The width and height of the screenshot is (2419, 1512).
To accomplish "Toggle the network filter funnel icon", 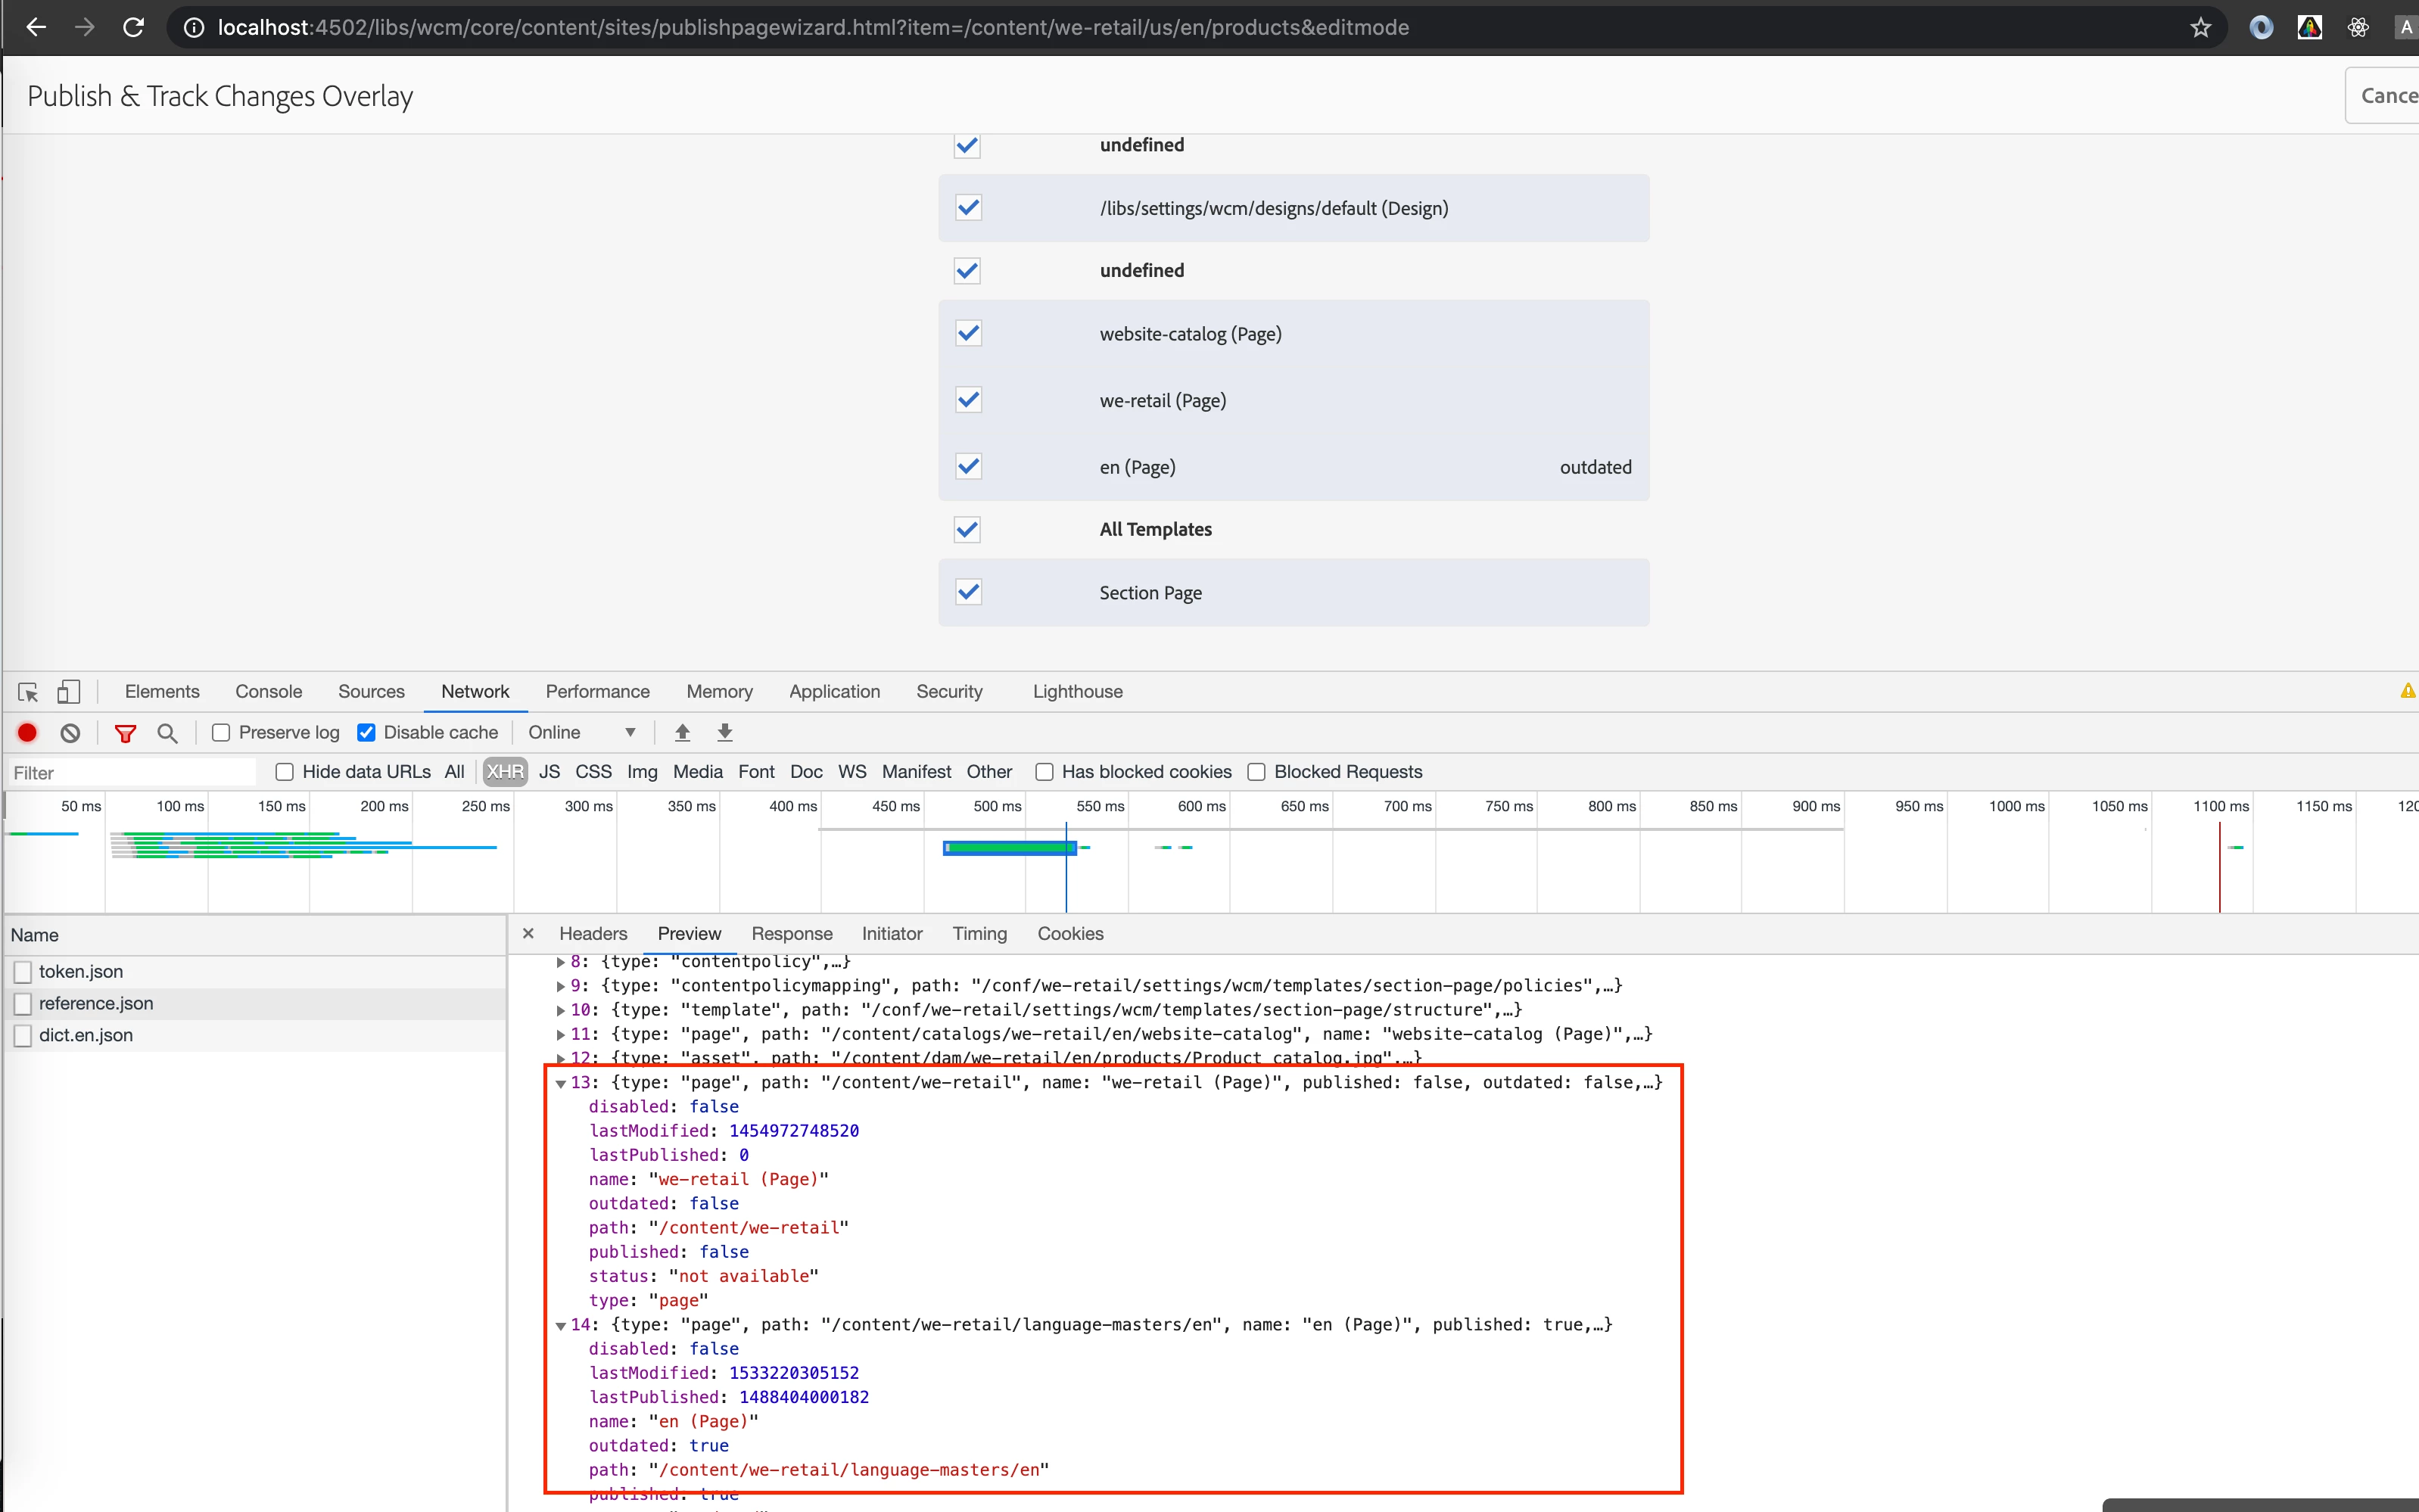I will [x=125, y=733].
